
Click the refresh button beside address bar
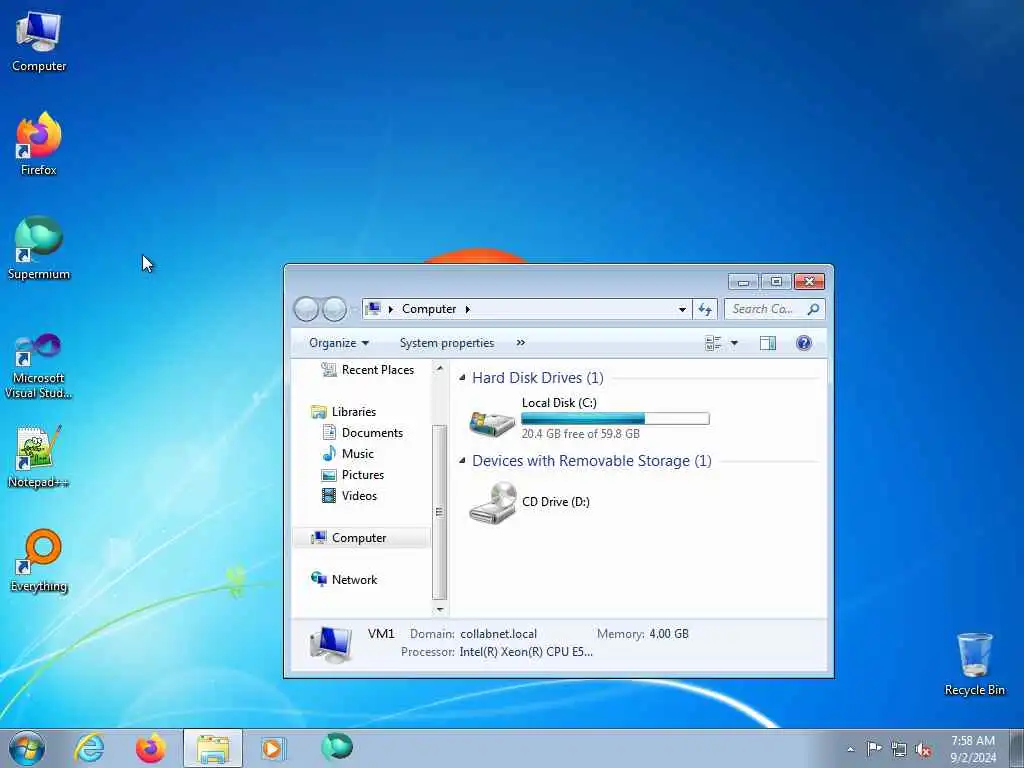tap(705, 309)
